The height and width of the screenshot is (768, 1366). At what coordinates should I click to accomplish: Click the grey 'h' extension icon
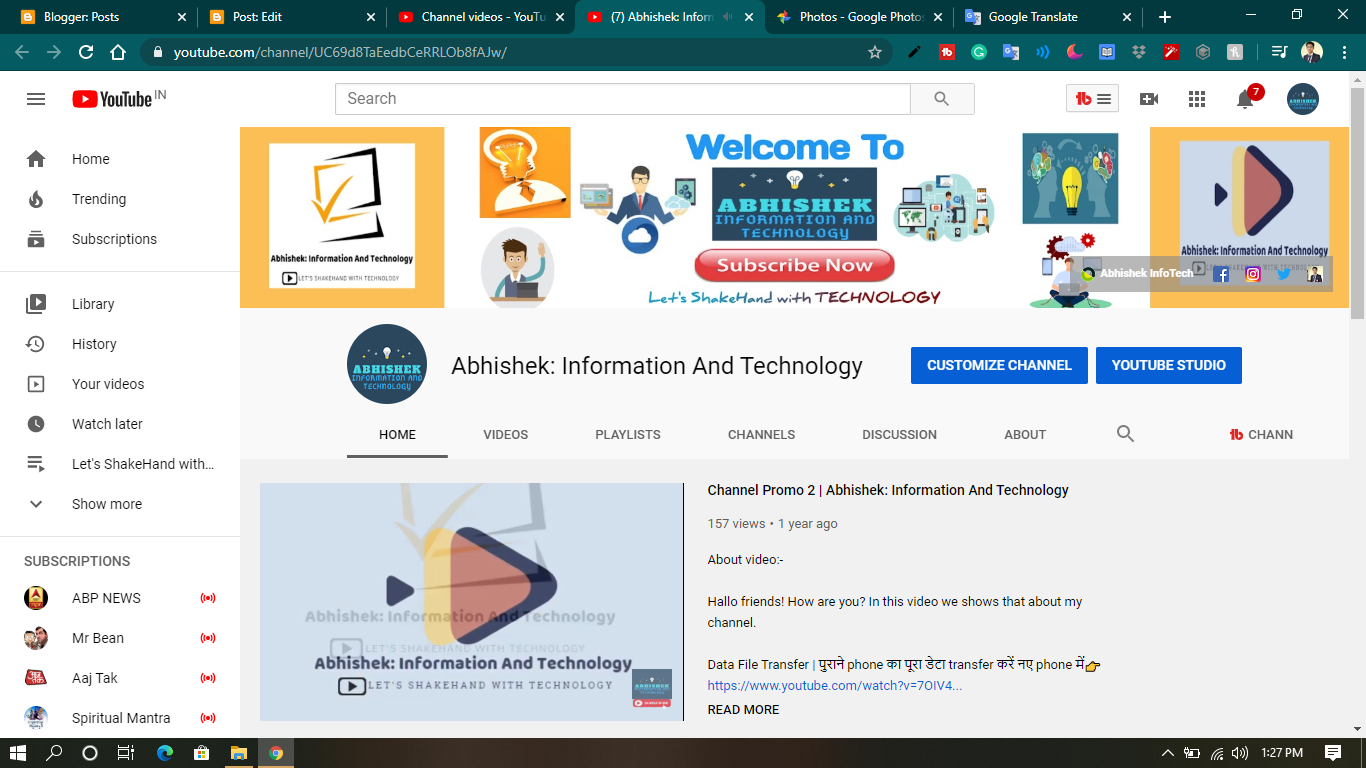click(x=1235, y=52)
